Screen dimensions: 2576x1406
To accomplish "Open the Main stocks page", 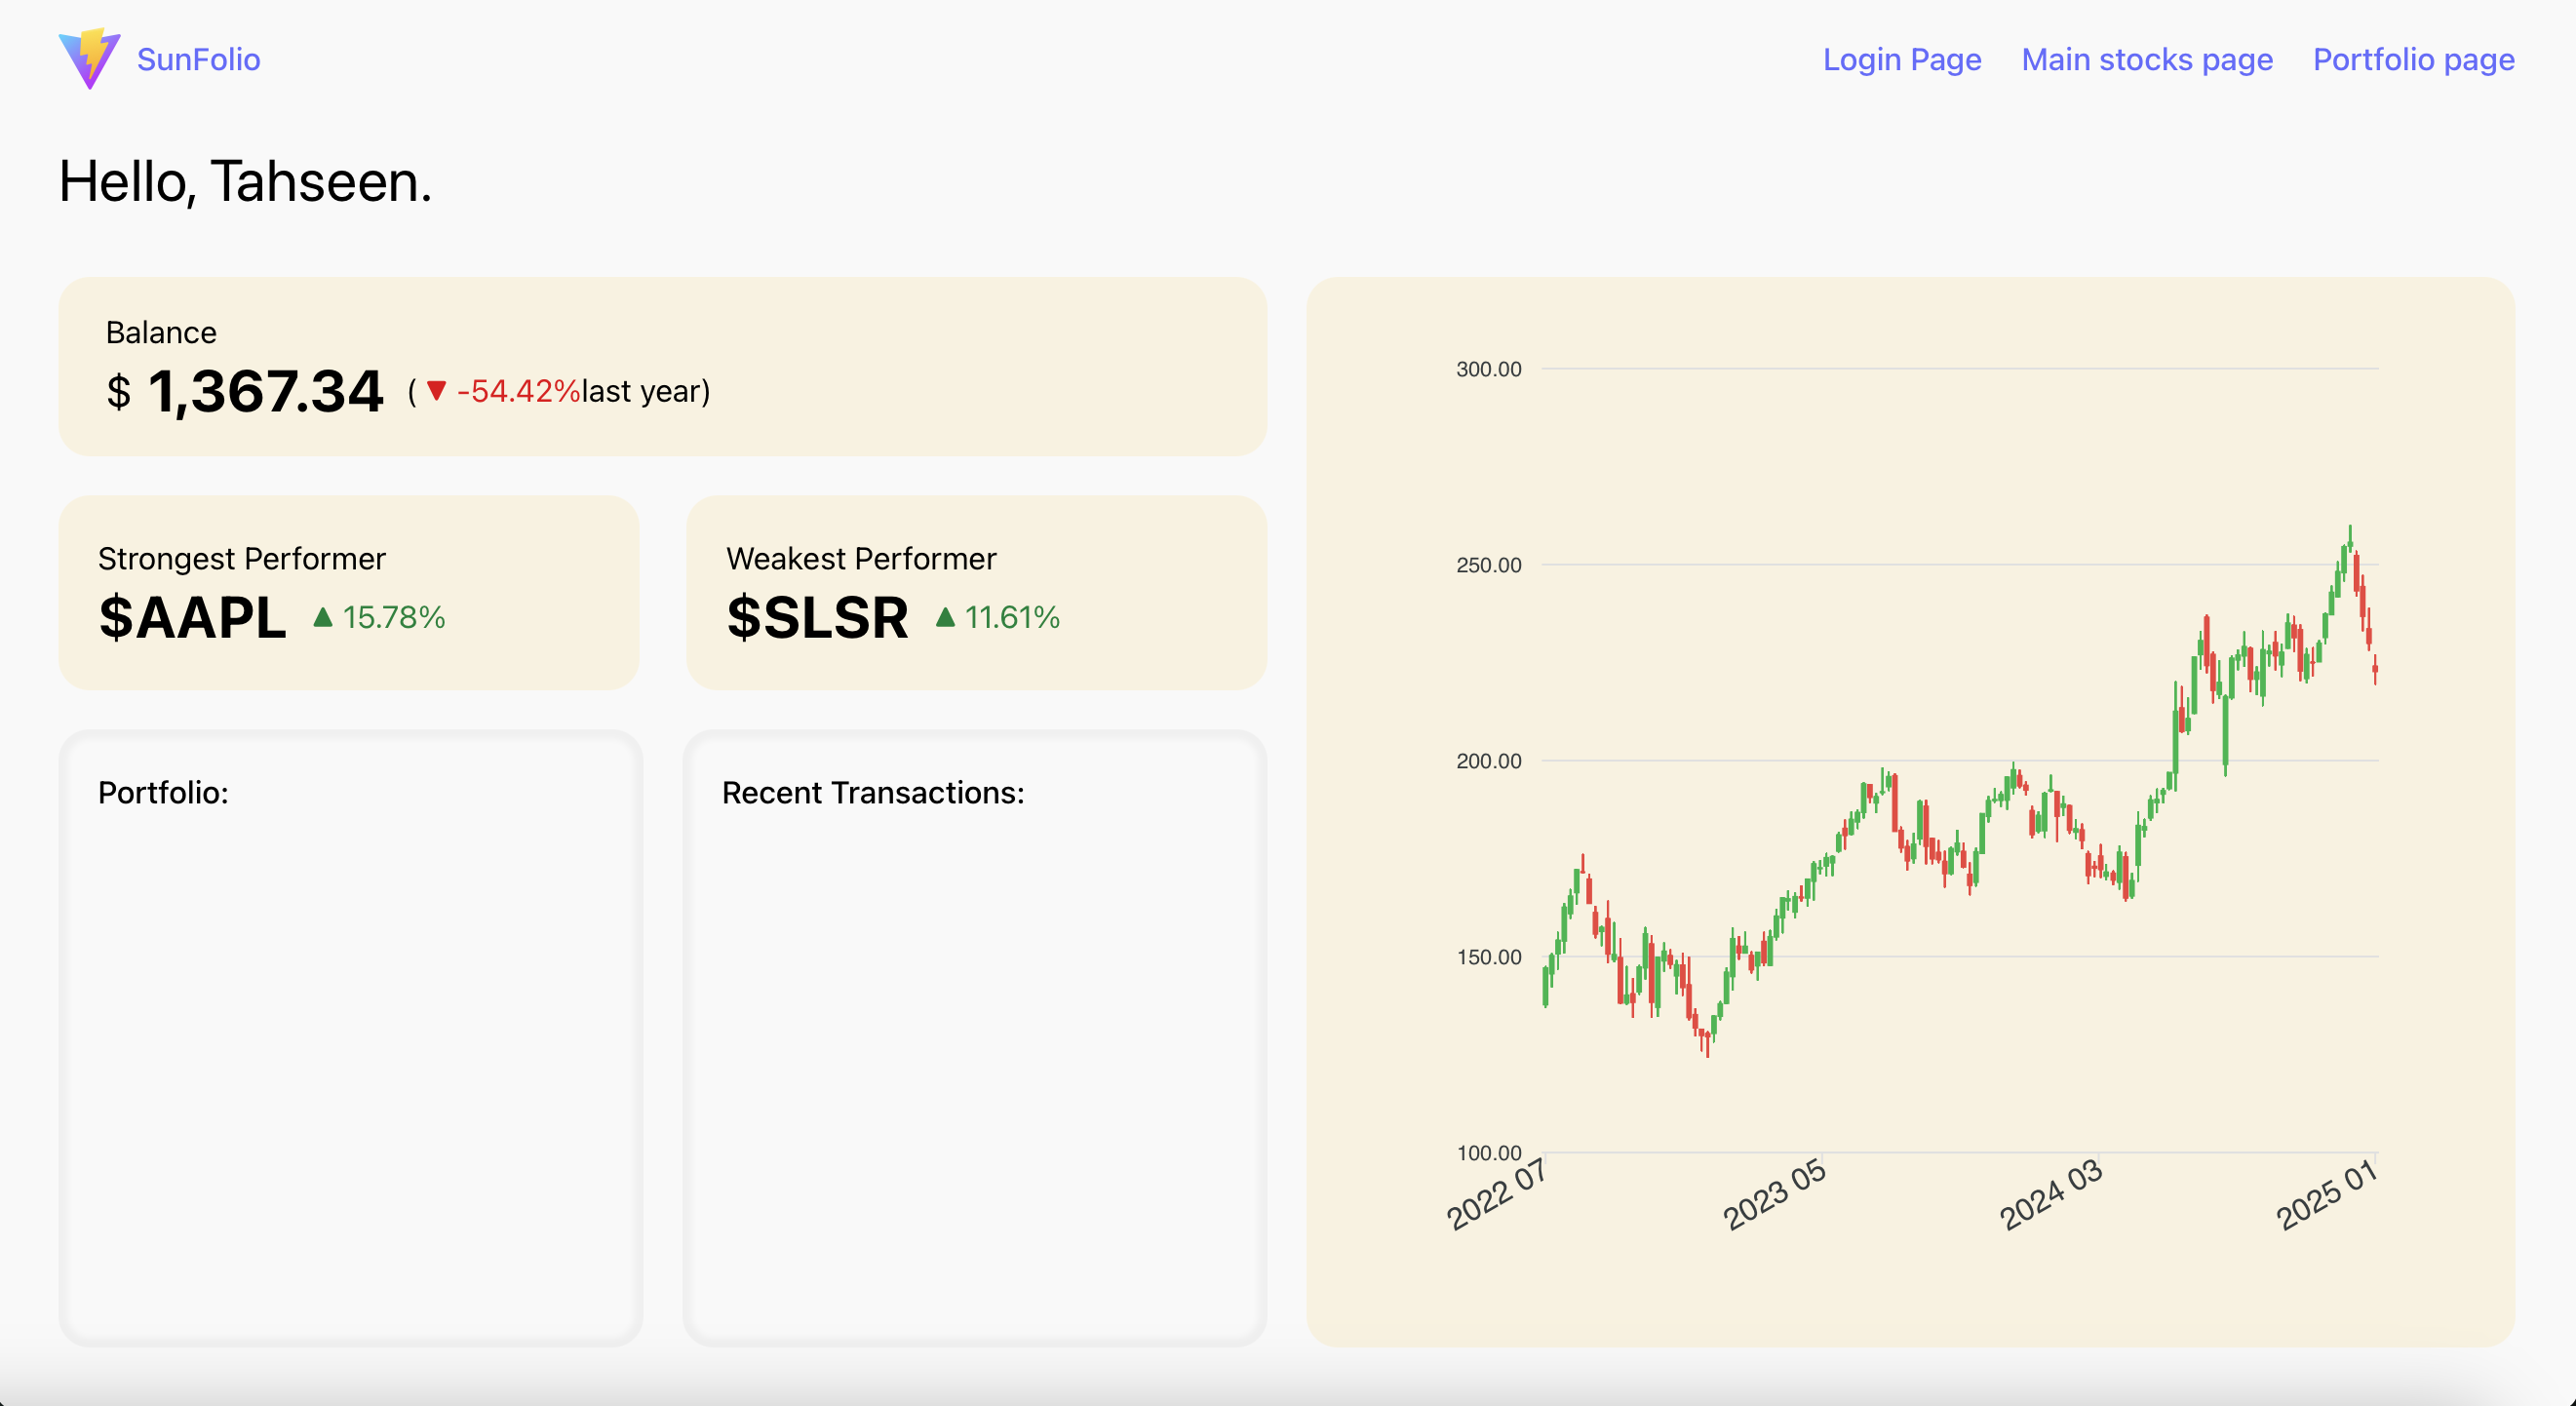I will [x=2146, y=59].
